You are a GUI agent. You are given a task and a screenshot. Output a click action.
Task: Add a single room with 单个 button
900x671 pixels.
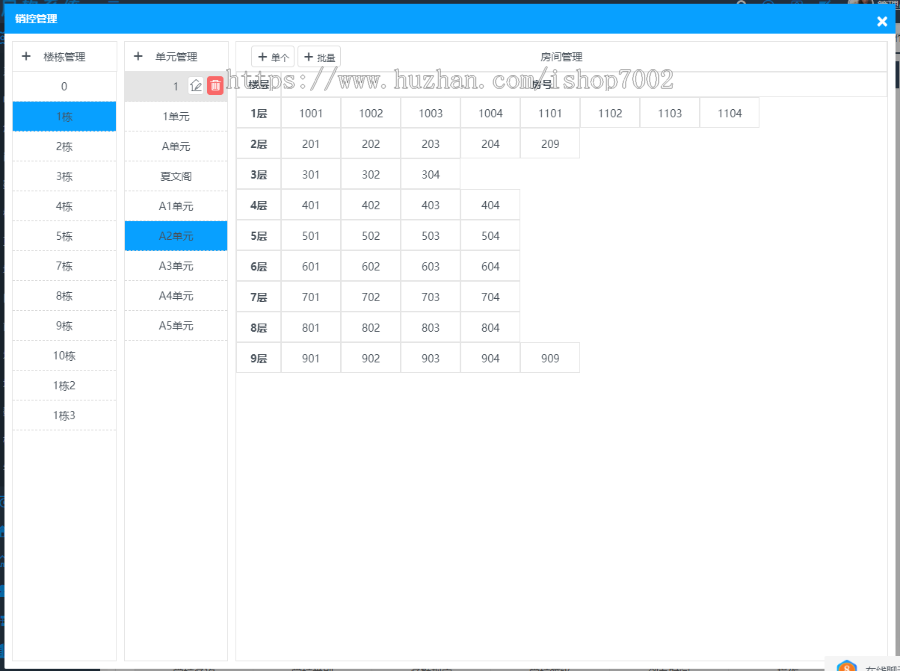(x=273, y=57)
